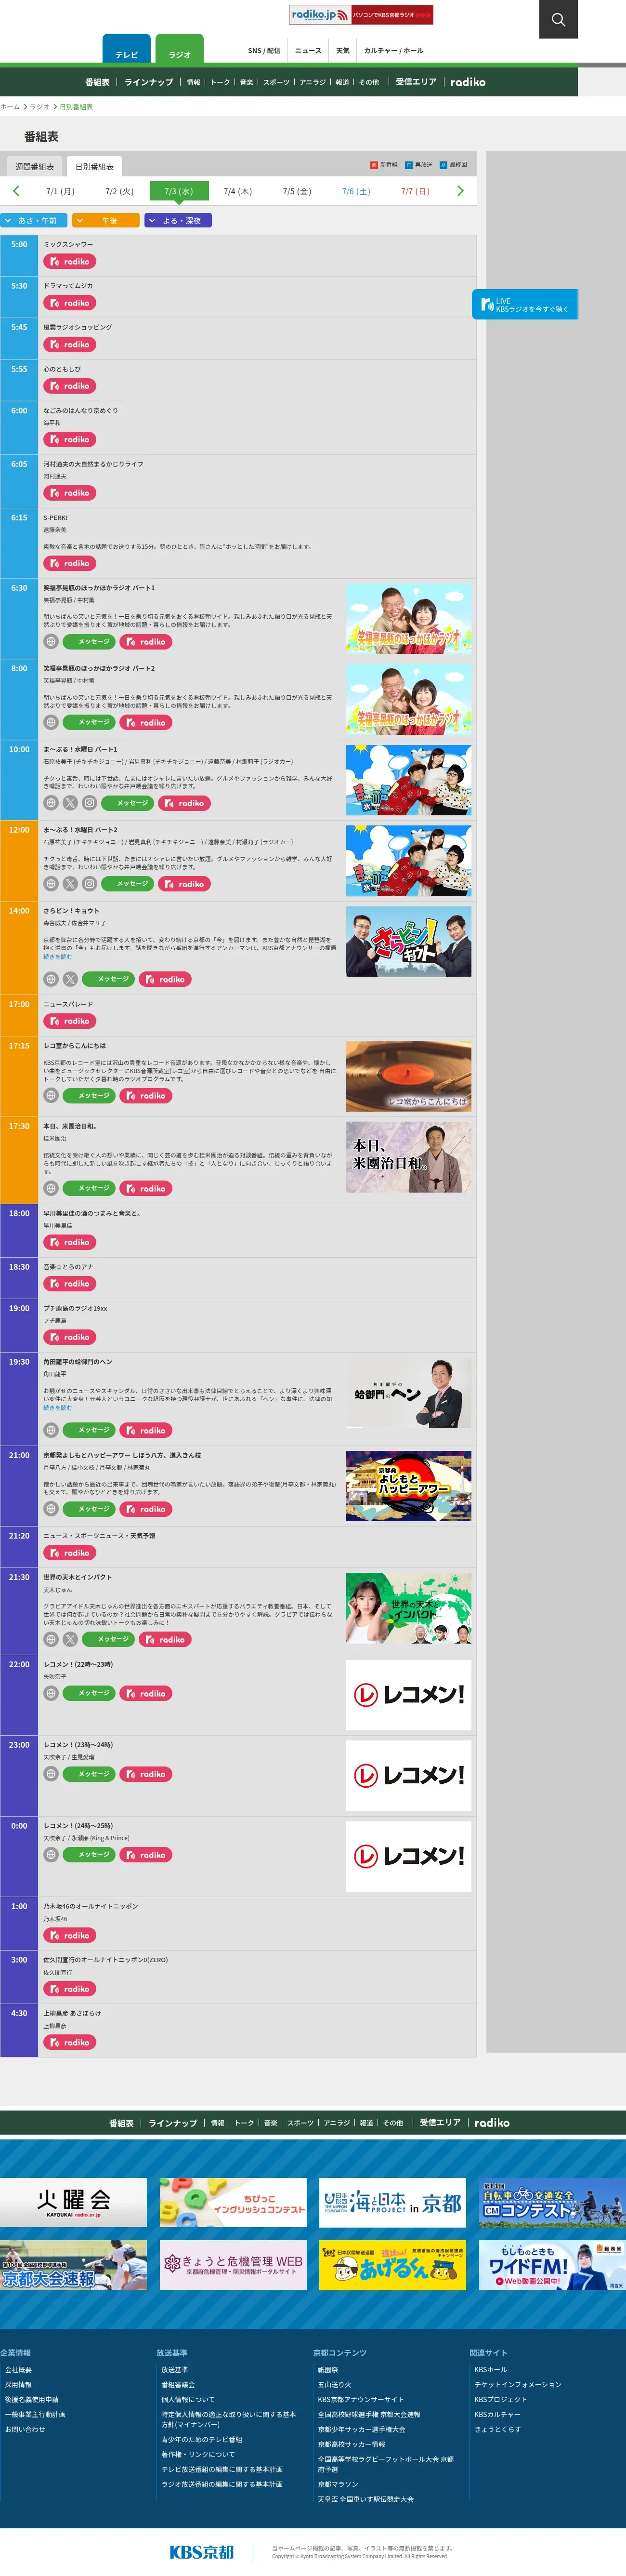This screenshot has width=626, height=2576.
Task: Select date 7/6 (土)
Action: tap(356, 191)
